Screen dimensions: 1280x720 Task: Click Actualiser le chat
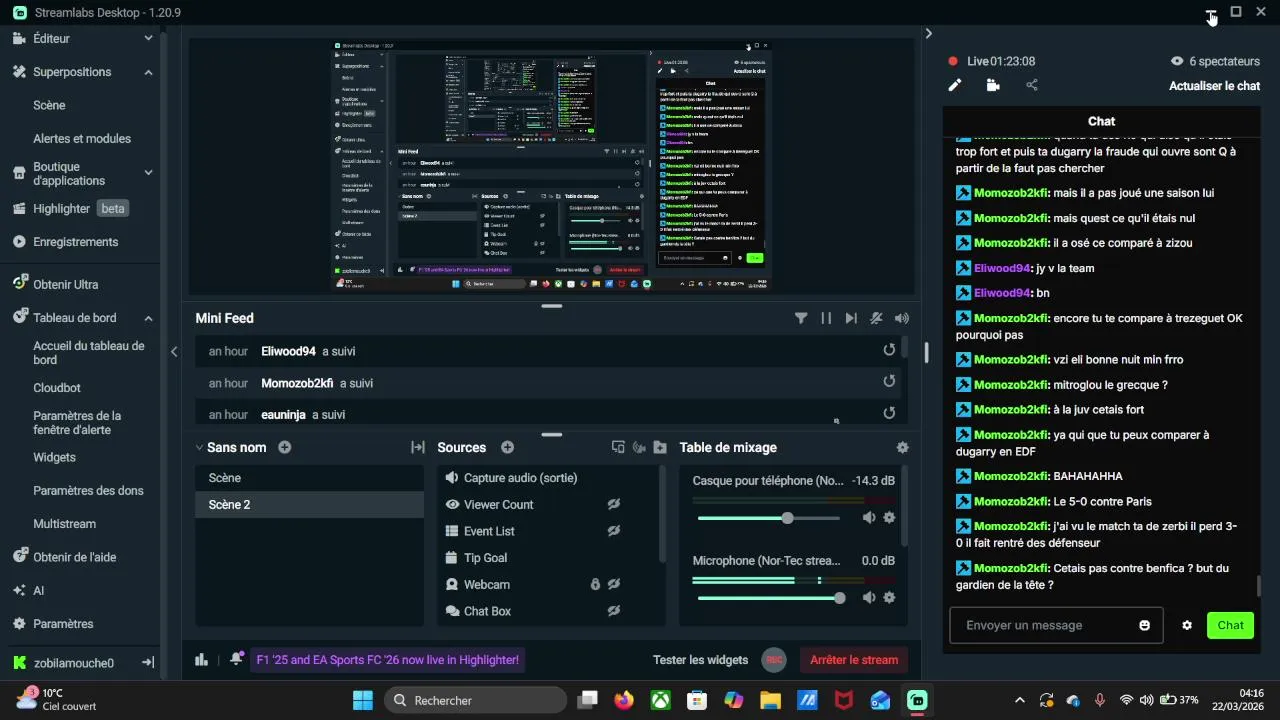pyautogui.click(x=1214, y=86)
